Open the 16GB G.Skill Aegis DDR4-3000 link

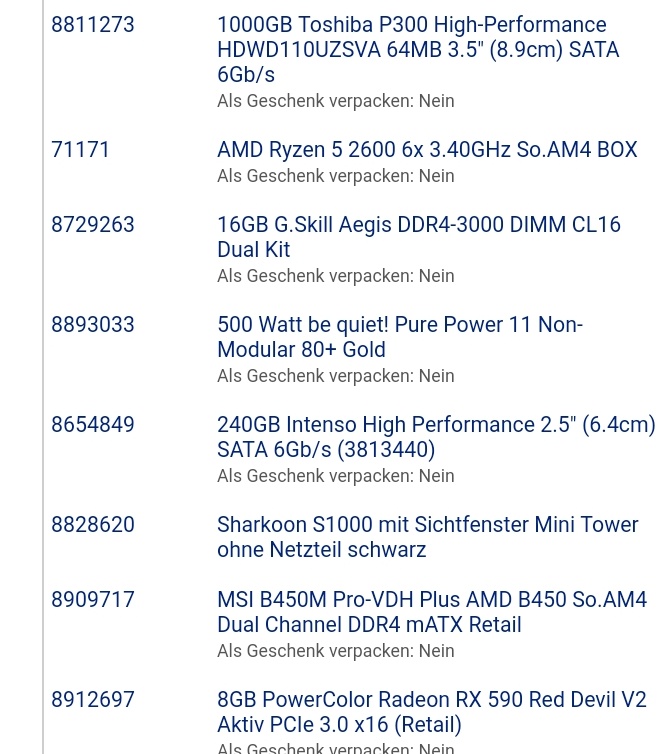click(419, 237)
